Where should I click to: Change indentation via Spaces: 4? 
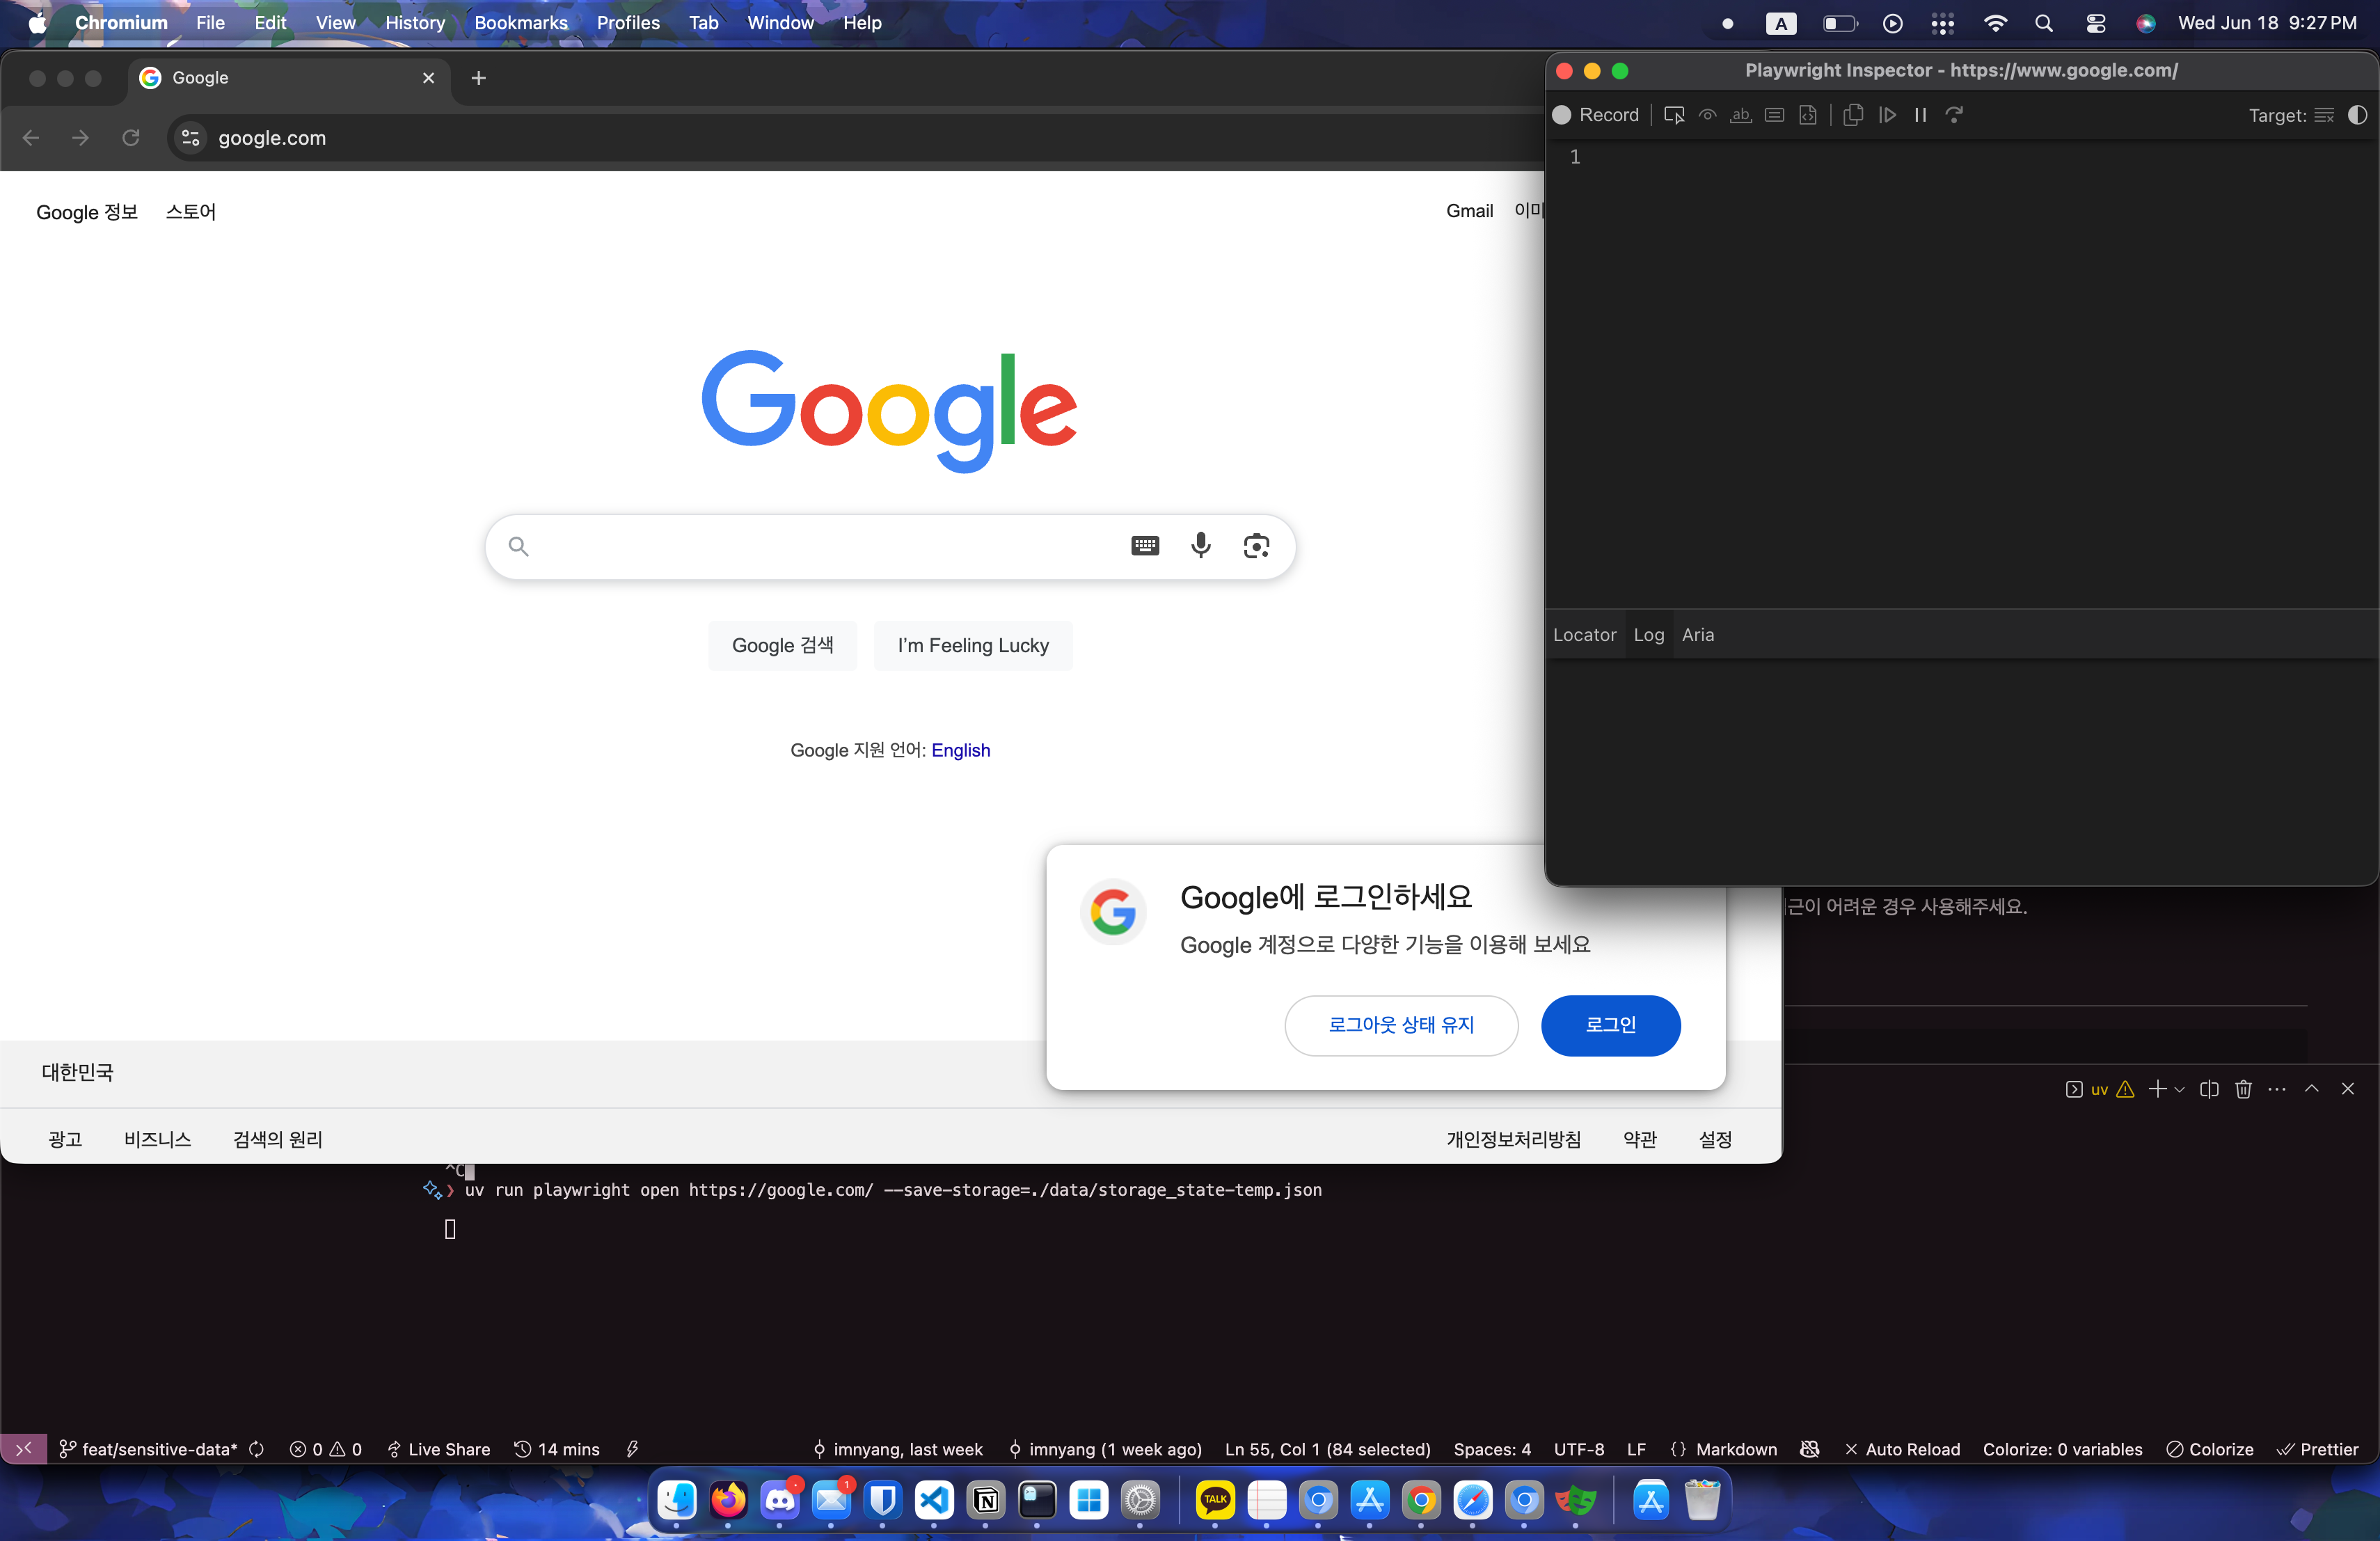1492,1449
